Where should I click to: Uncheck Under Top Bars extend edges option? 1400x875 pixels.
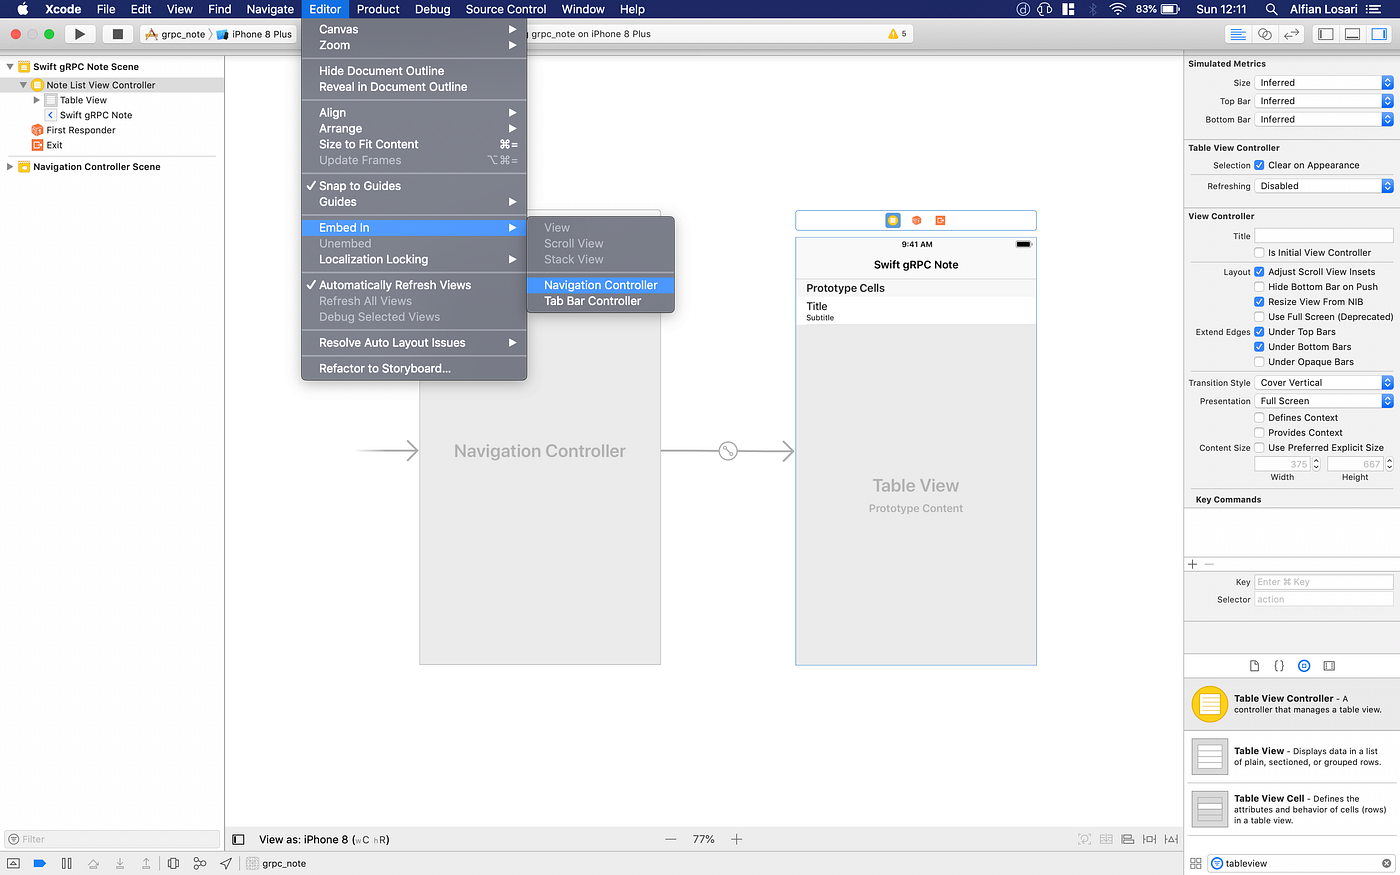1258,331
